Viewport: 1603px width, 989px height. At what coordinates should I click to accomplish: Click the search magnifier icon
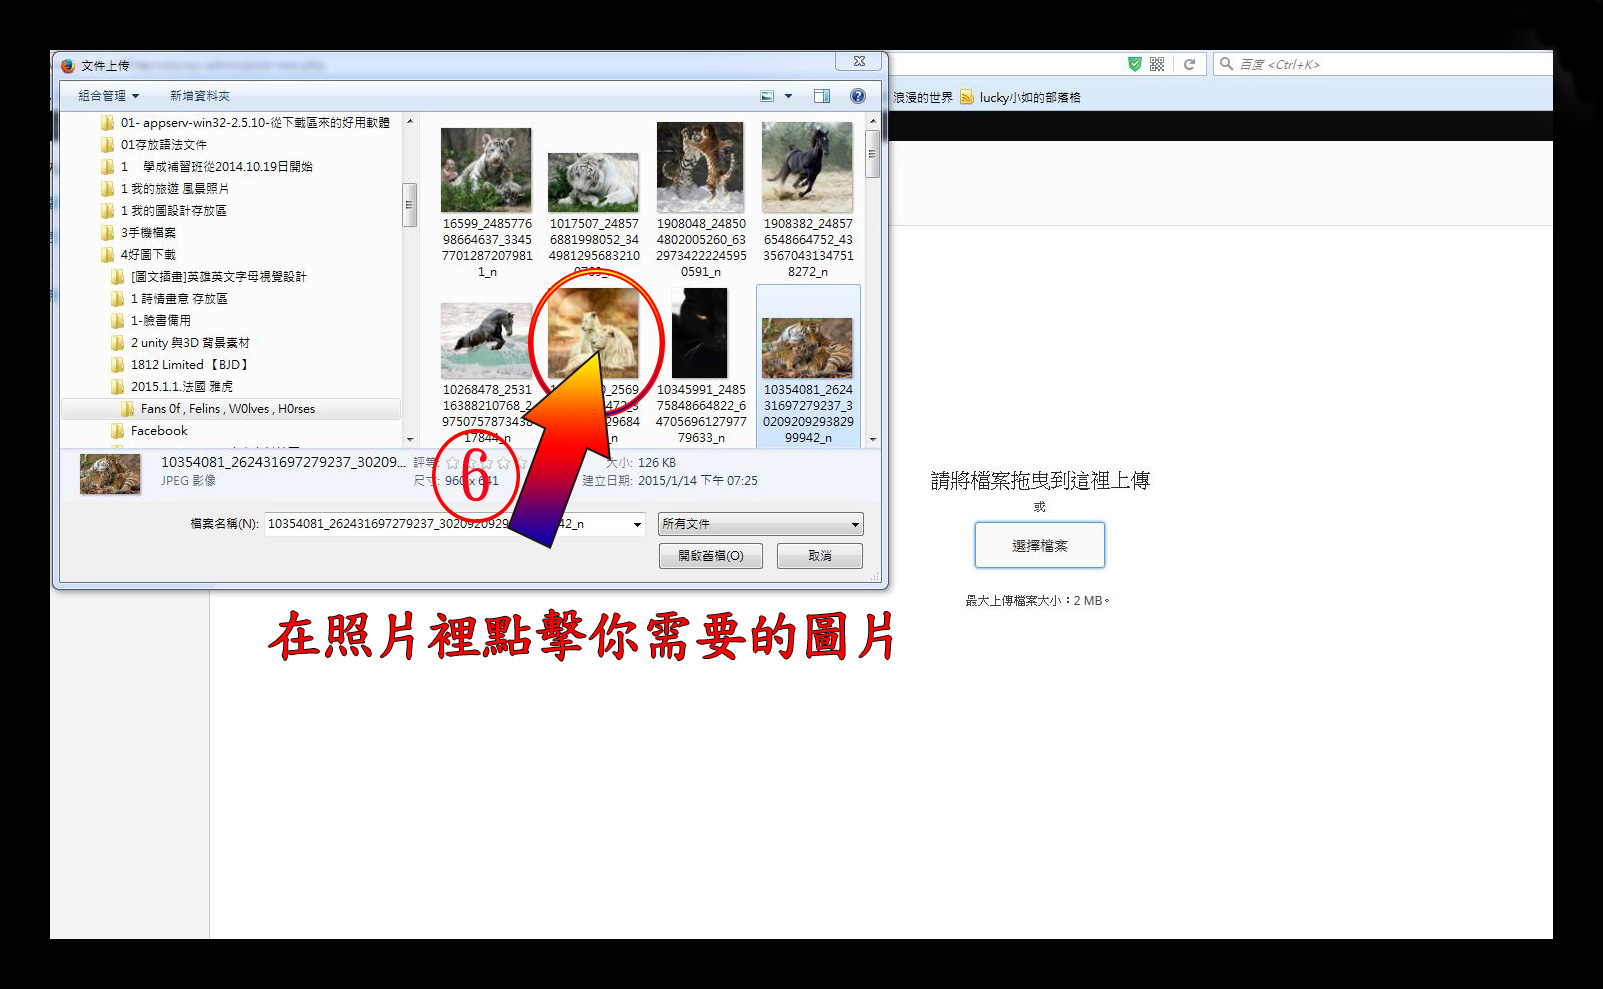pyautogui.click(x=1226, y=64)
